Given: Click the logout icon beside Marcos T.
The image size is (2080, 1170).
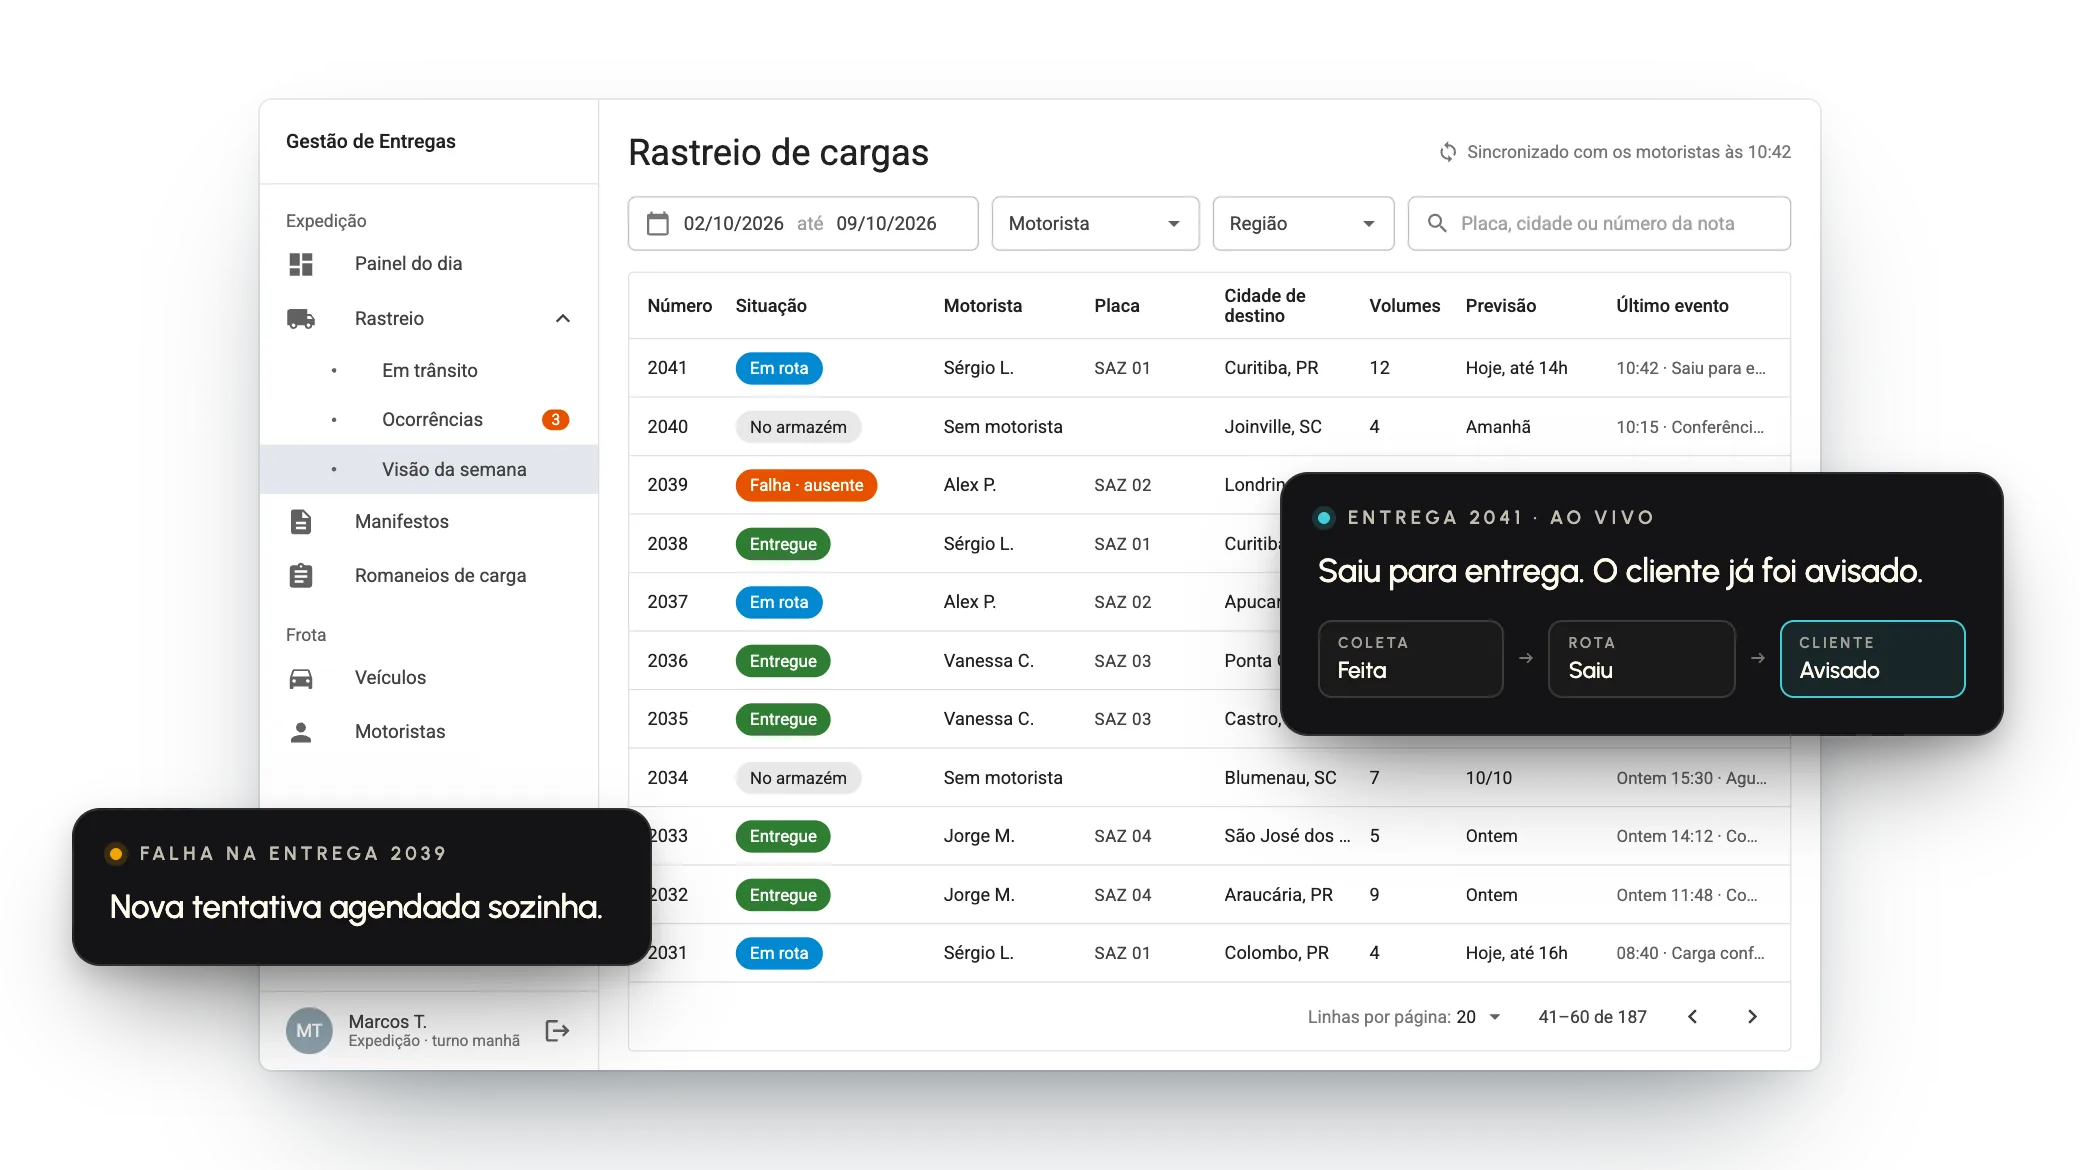Looking at the screenshot, I should point(557,1031).
